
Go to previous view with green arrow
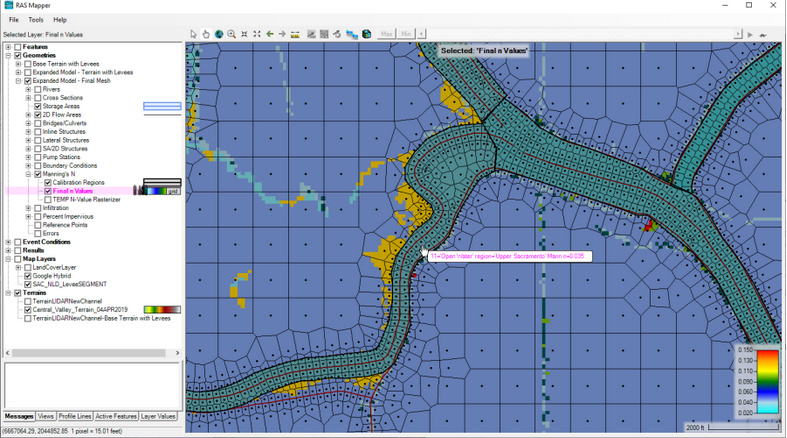pos(270,34)
